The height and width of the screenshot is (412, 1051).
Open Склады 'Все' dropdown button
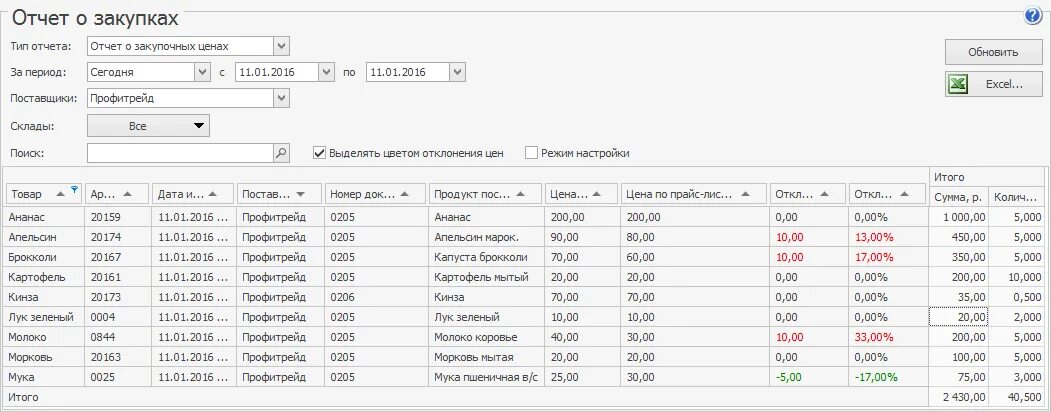(149, 126)
